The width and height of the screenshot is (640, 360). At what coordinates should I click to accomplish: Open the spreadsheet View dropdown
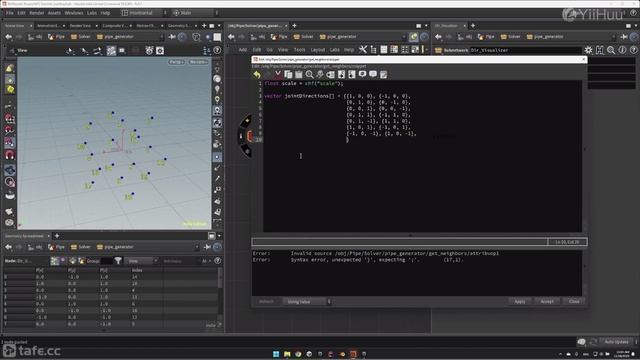point(140,261)
